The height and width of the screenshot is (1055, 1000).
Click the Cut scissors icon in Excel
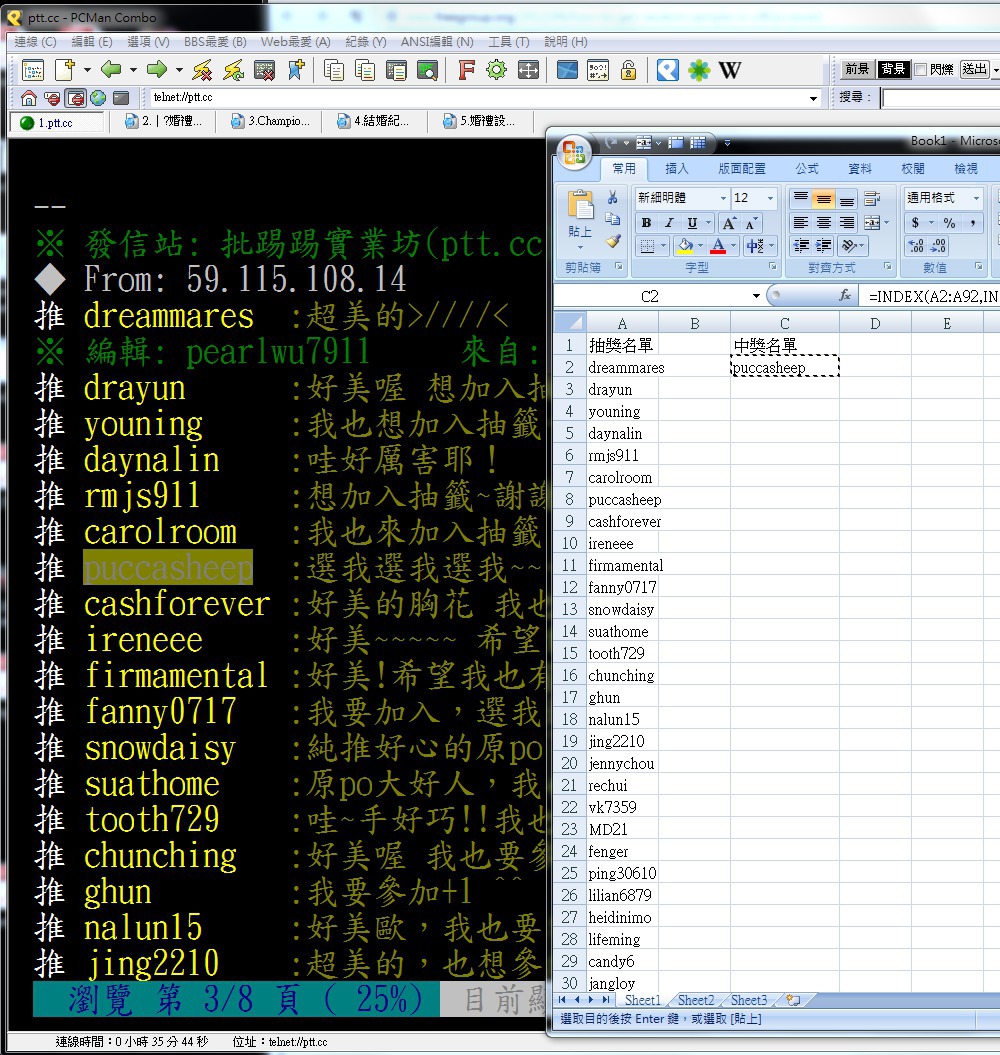tap(613, 197)
